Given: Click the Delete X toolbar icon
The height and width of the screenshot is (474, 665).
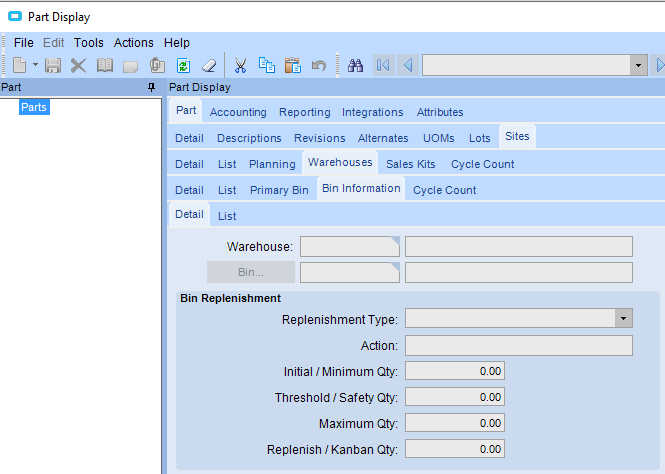Looking at the screenshot, I should (78, 65).
